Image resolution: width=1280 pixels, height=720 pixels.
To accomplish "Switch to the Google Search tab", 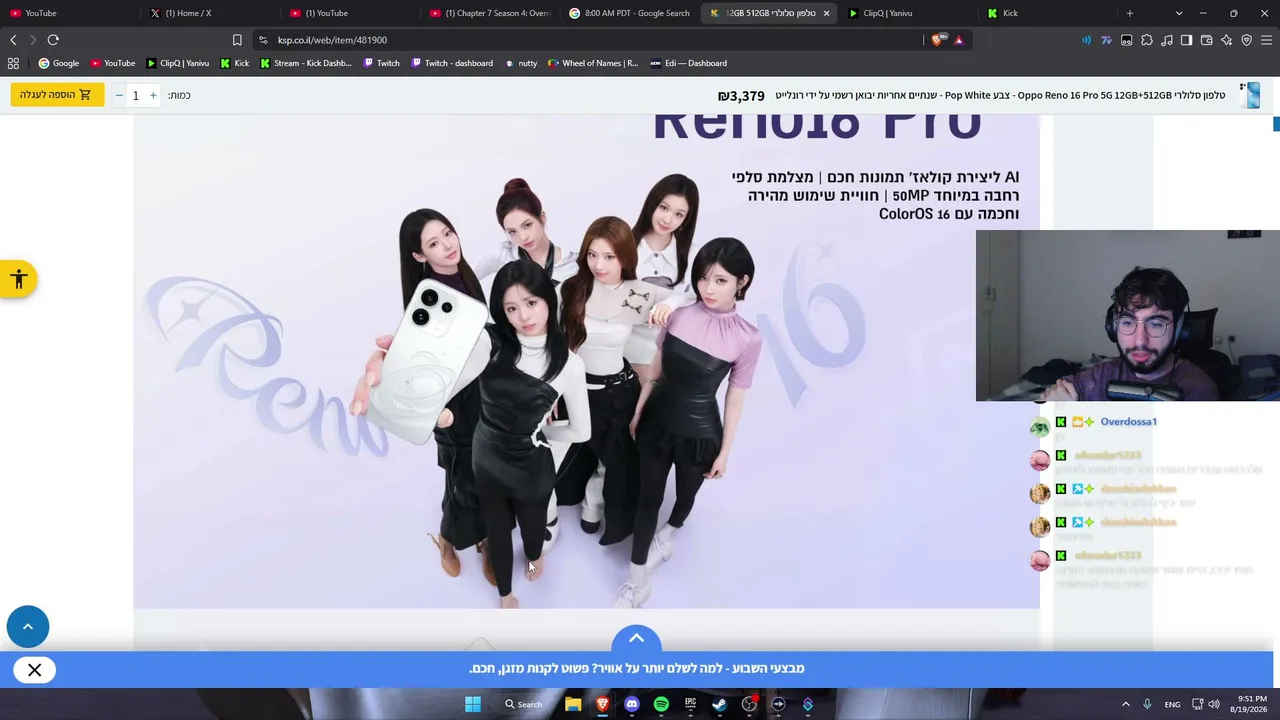I will point(631,13).
